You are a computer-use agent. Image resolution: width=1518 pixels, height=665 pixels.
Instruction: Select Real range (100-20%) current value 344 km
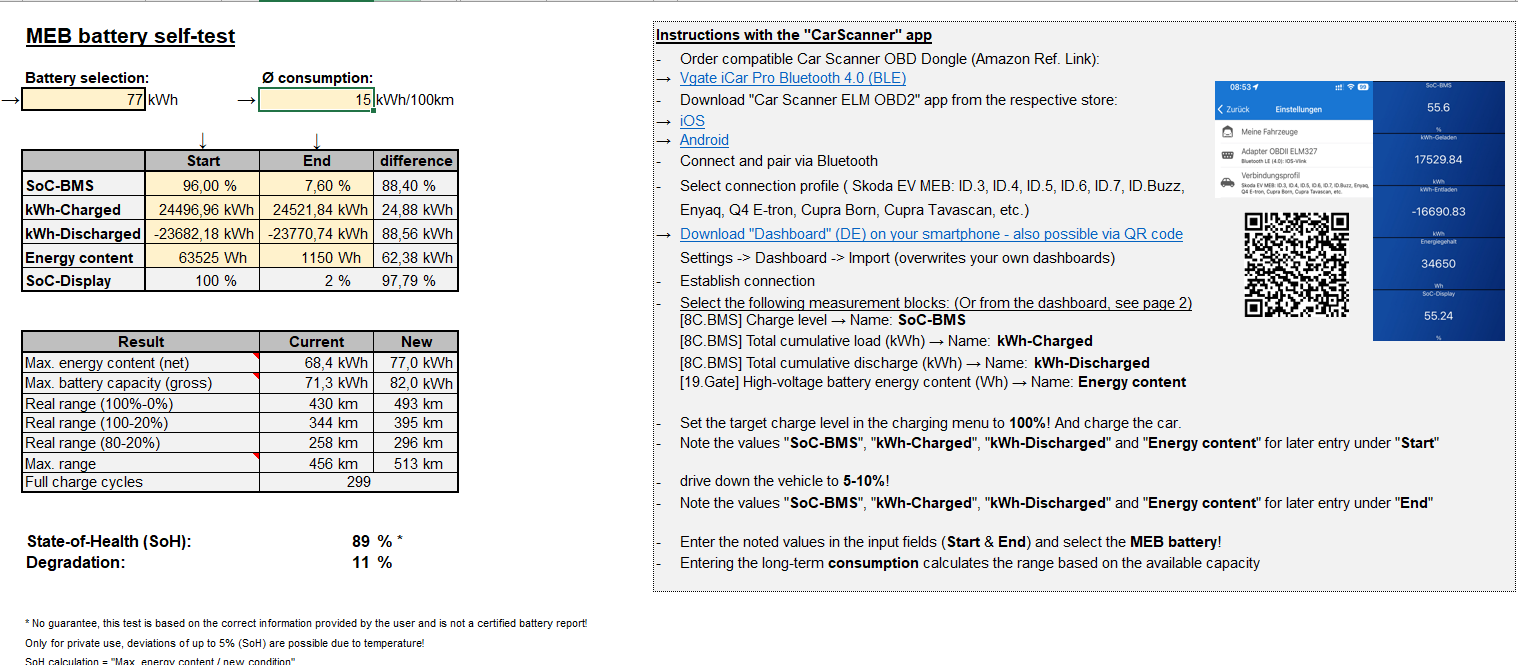316,423
